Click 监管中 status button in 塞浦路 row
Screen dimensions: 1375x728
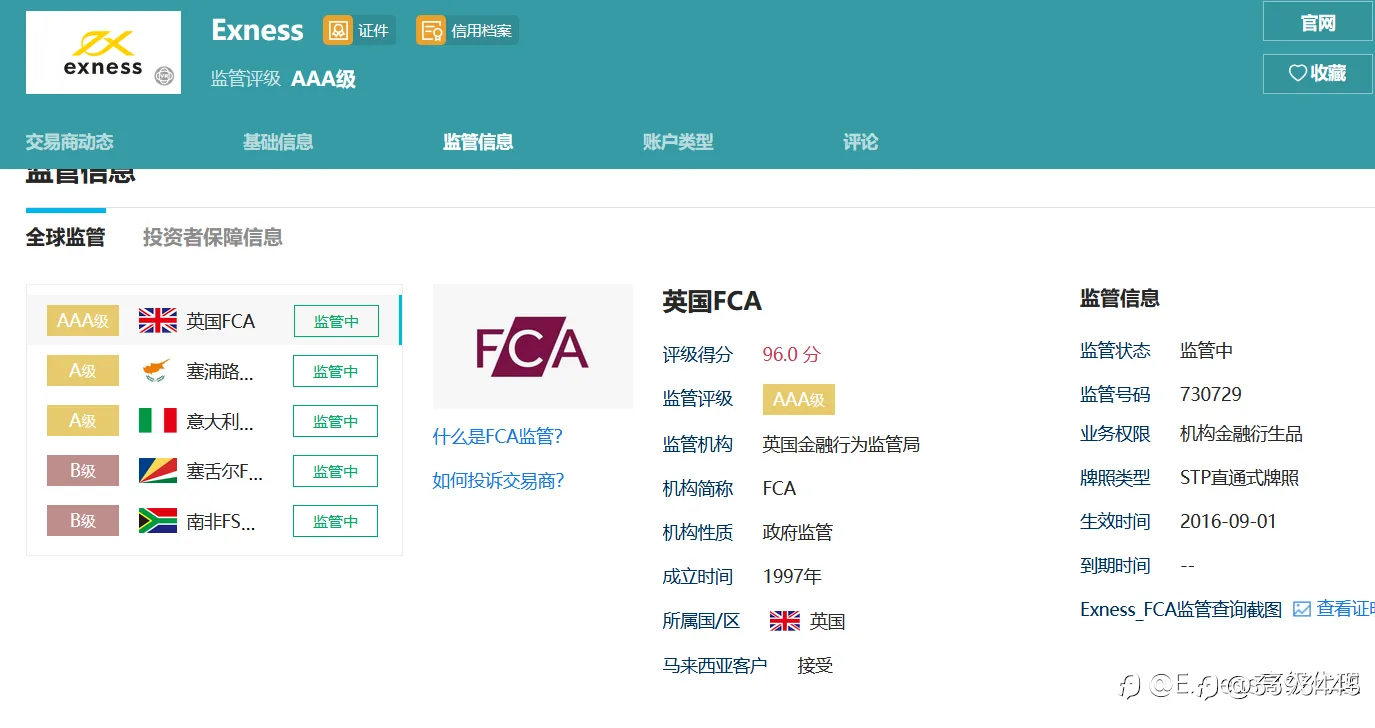click(336, 371)
